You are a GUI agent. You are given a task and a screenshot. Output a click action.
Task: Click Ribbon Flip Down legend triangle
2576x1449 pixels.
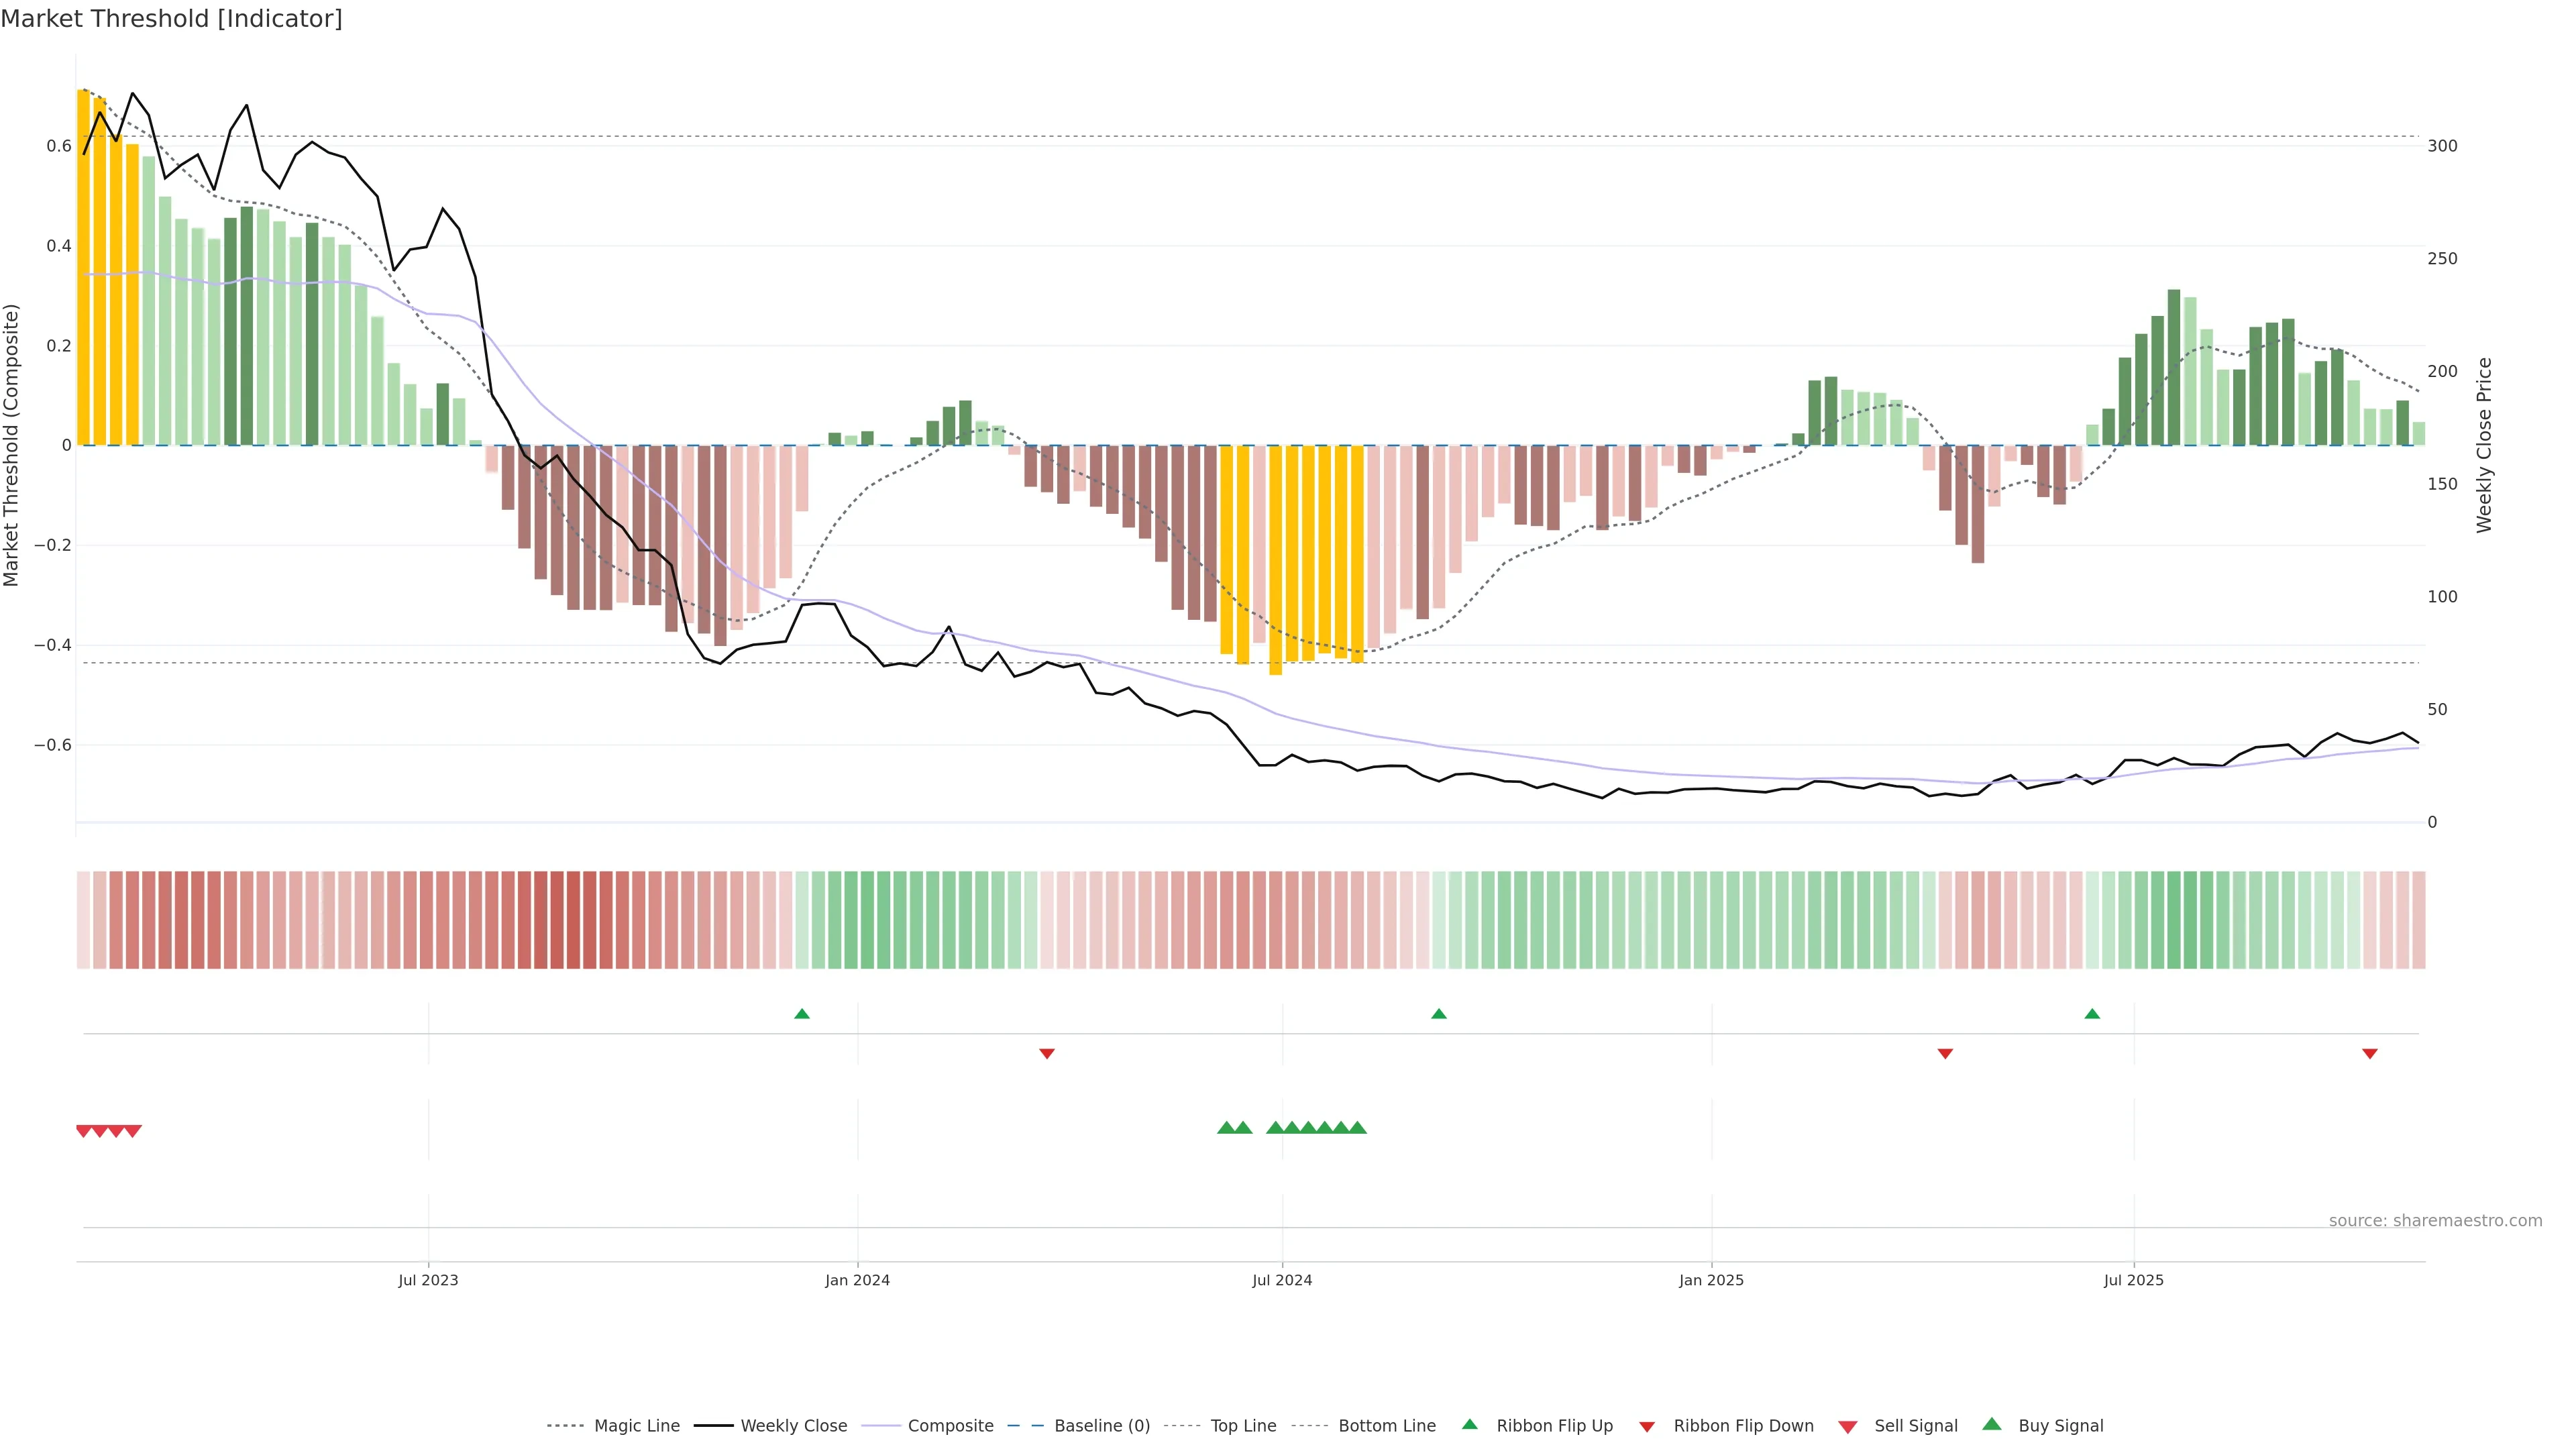coord(1647,1427)
